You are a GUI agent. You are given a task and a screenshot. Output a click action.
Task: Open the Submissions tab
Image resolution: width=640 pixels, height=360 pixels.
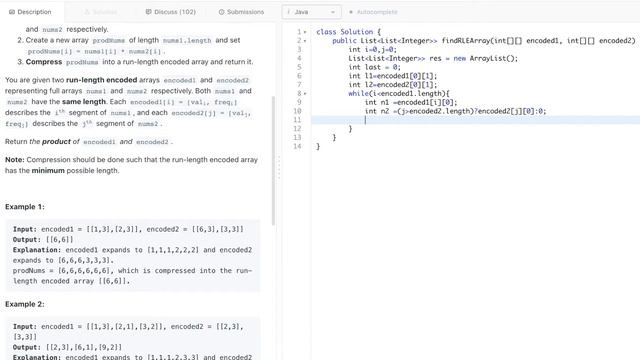(x=241, y=12)
